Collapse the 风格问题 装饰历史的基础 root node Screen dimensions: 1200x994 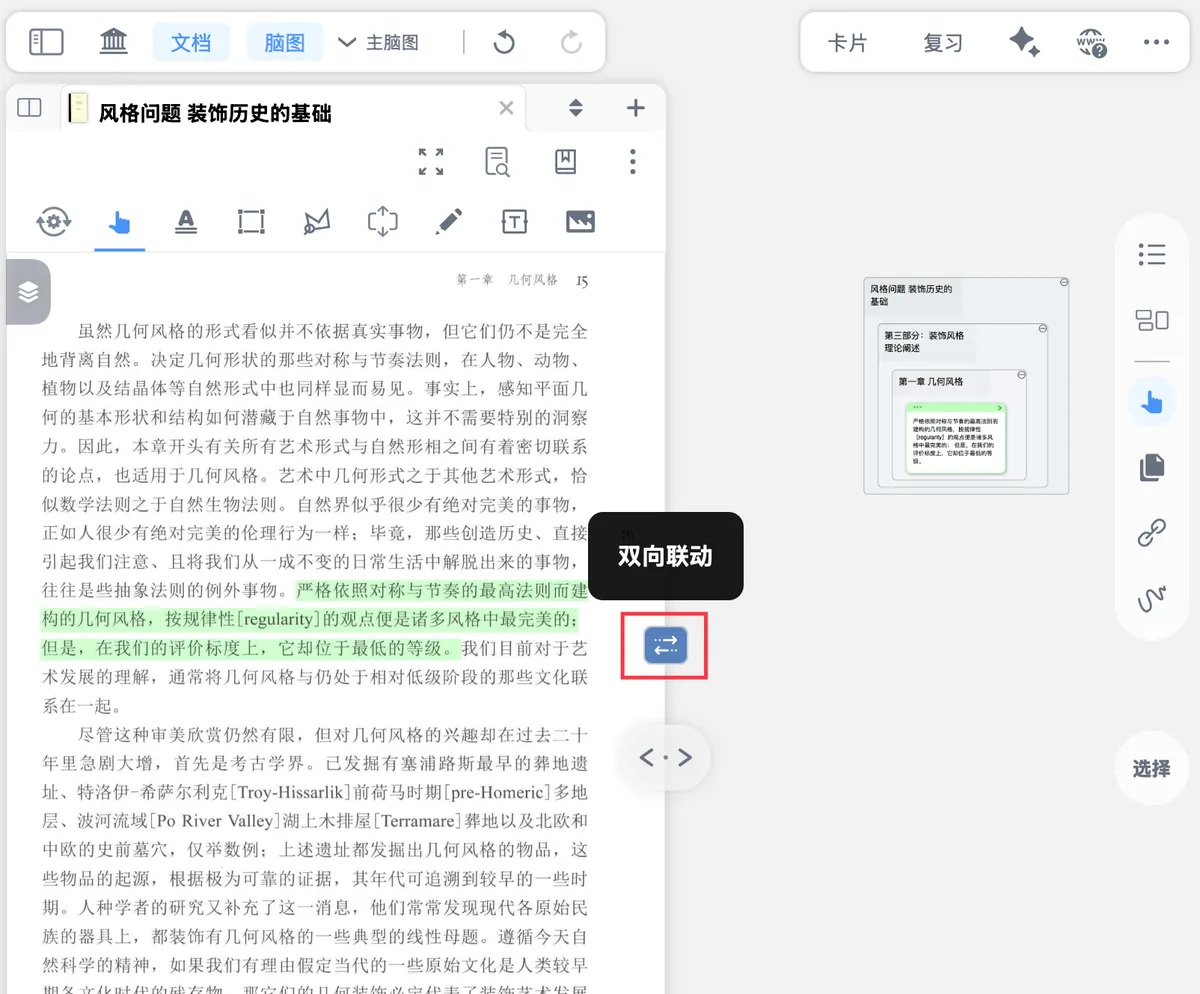[x=1064, y=283]
